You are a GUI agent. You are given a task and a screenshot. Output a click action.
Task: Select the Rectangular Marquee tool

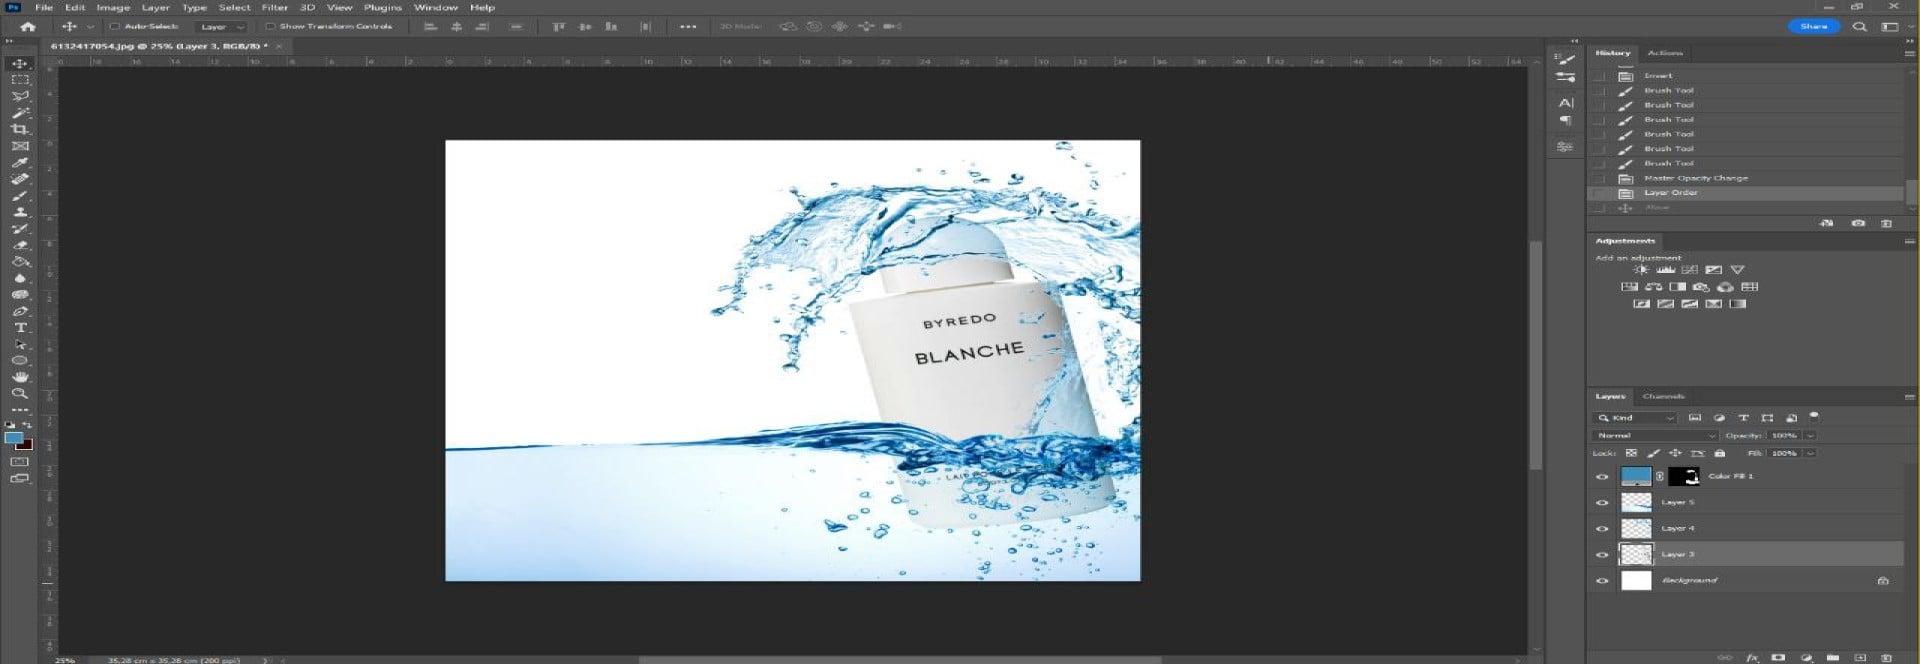20,79
